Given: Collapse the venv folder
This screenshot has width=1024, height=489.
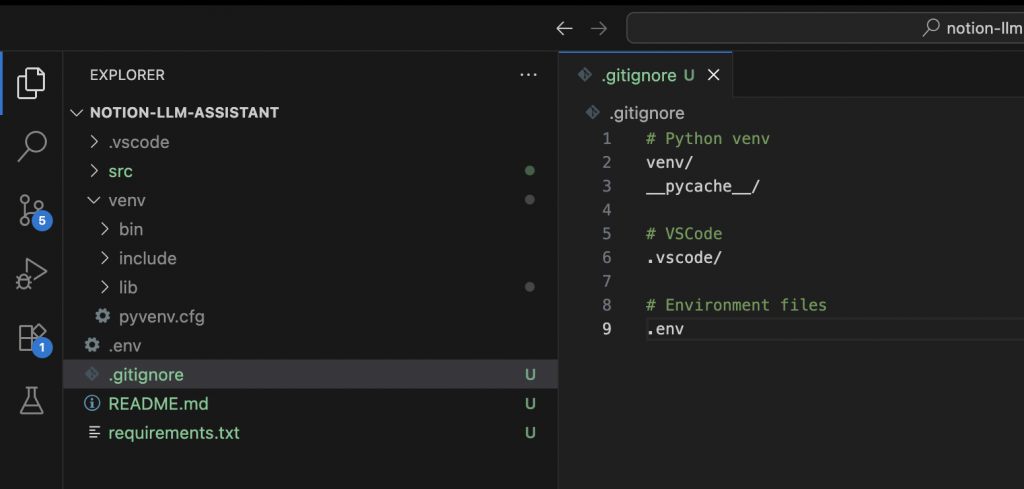Looking at the screenshot, I should [x=126, y=200].
